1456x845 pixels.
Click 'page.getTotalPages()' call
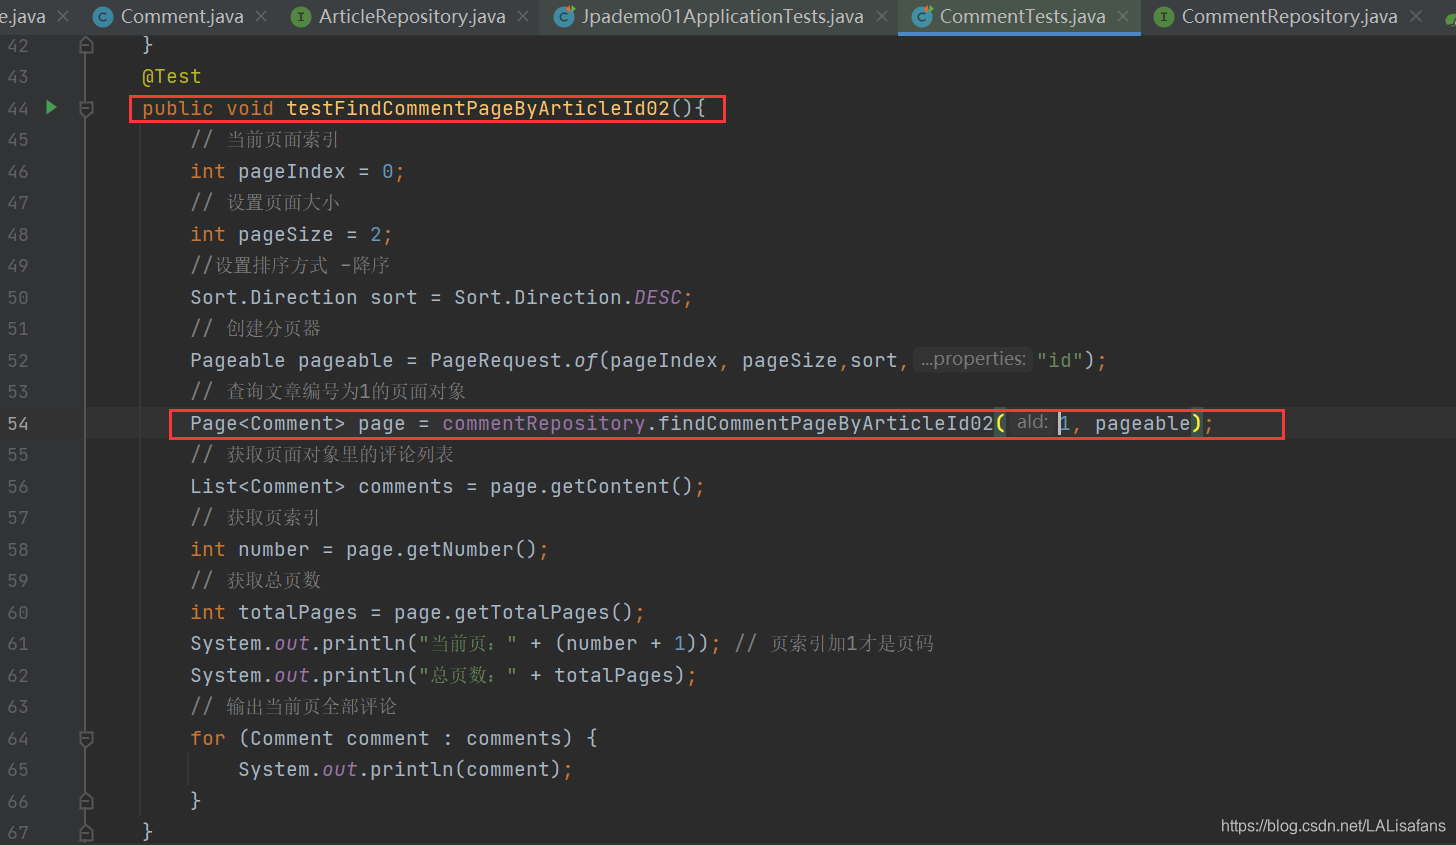513,612
